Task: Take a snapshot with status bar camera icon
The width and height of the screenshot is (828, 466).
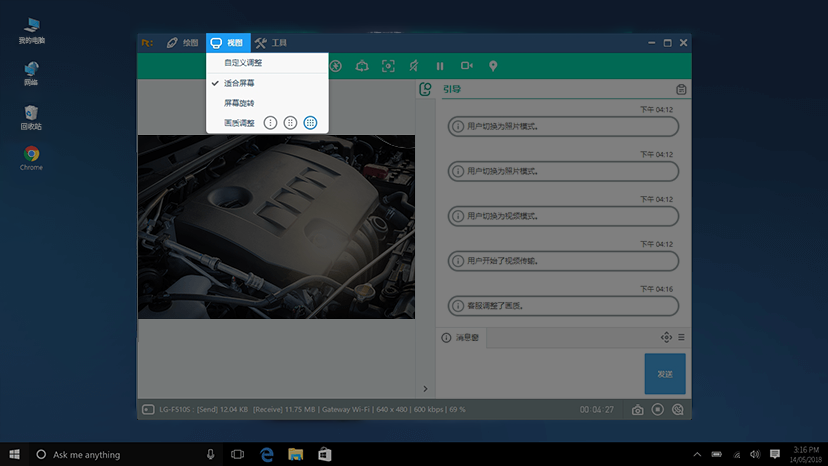Action: (637, 410)
